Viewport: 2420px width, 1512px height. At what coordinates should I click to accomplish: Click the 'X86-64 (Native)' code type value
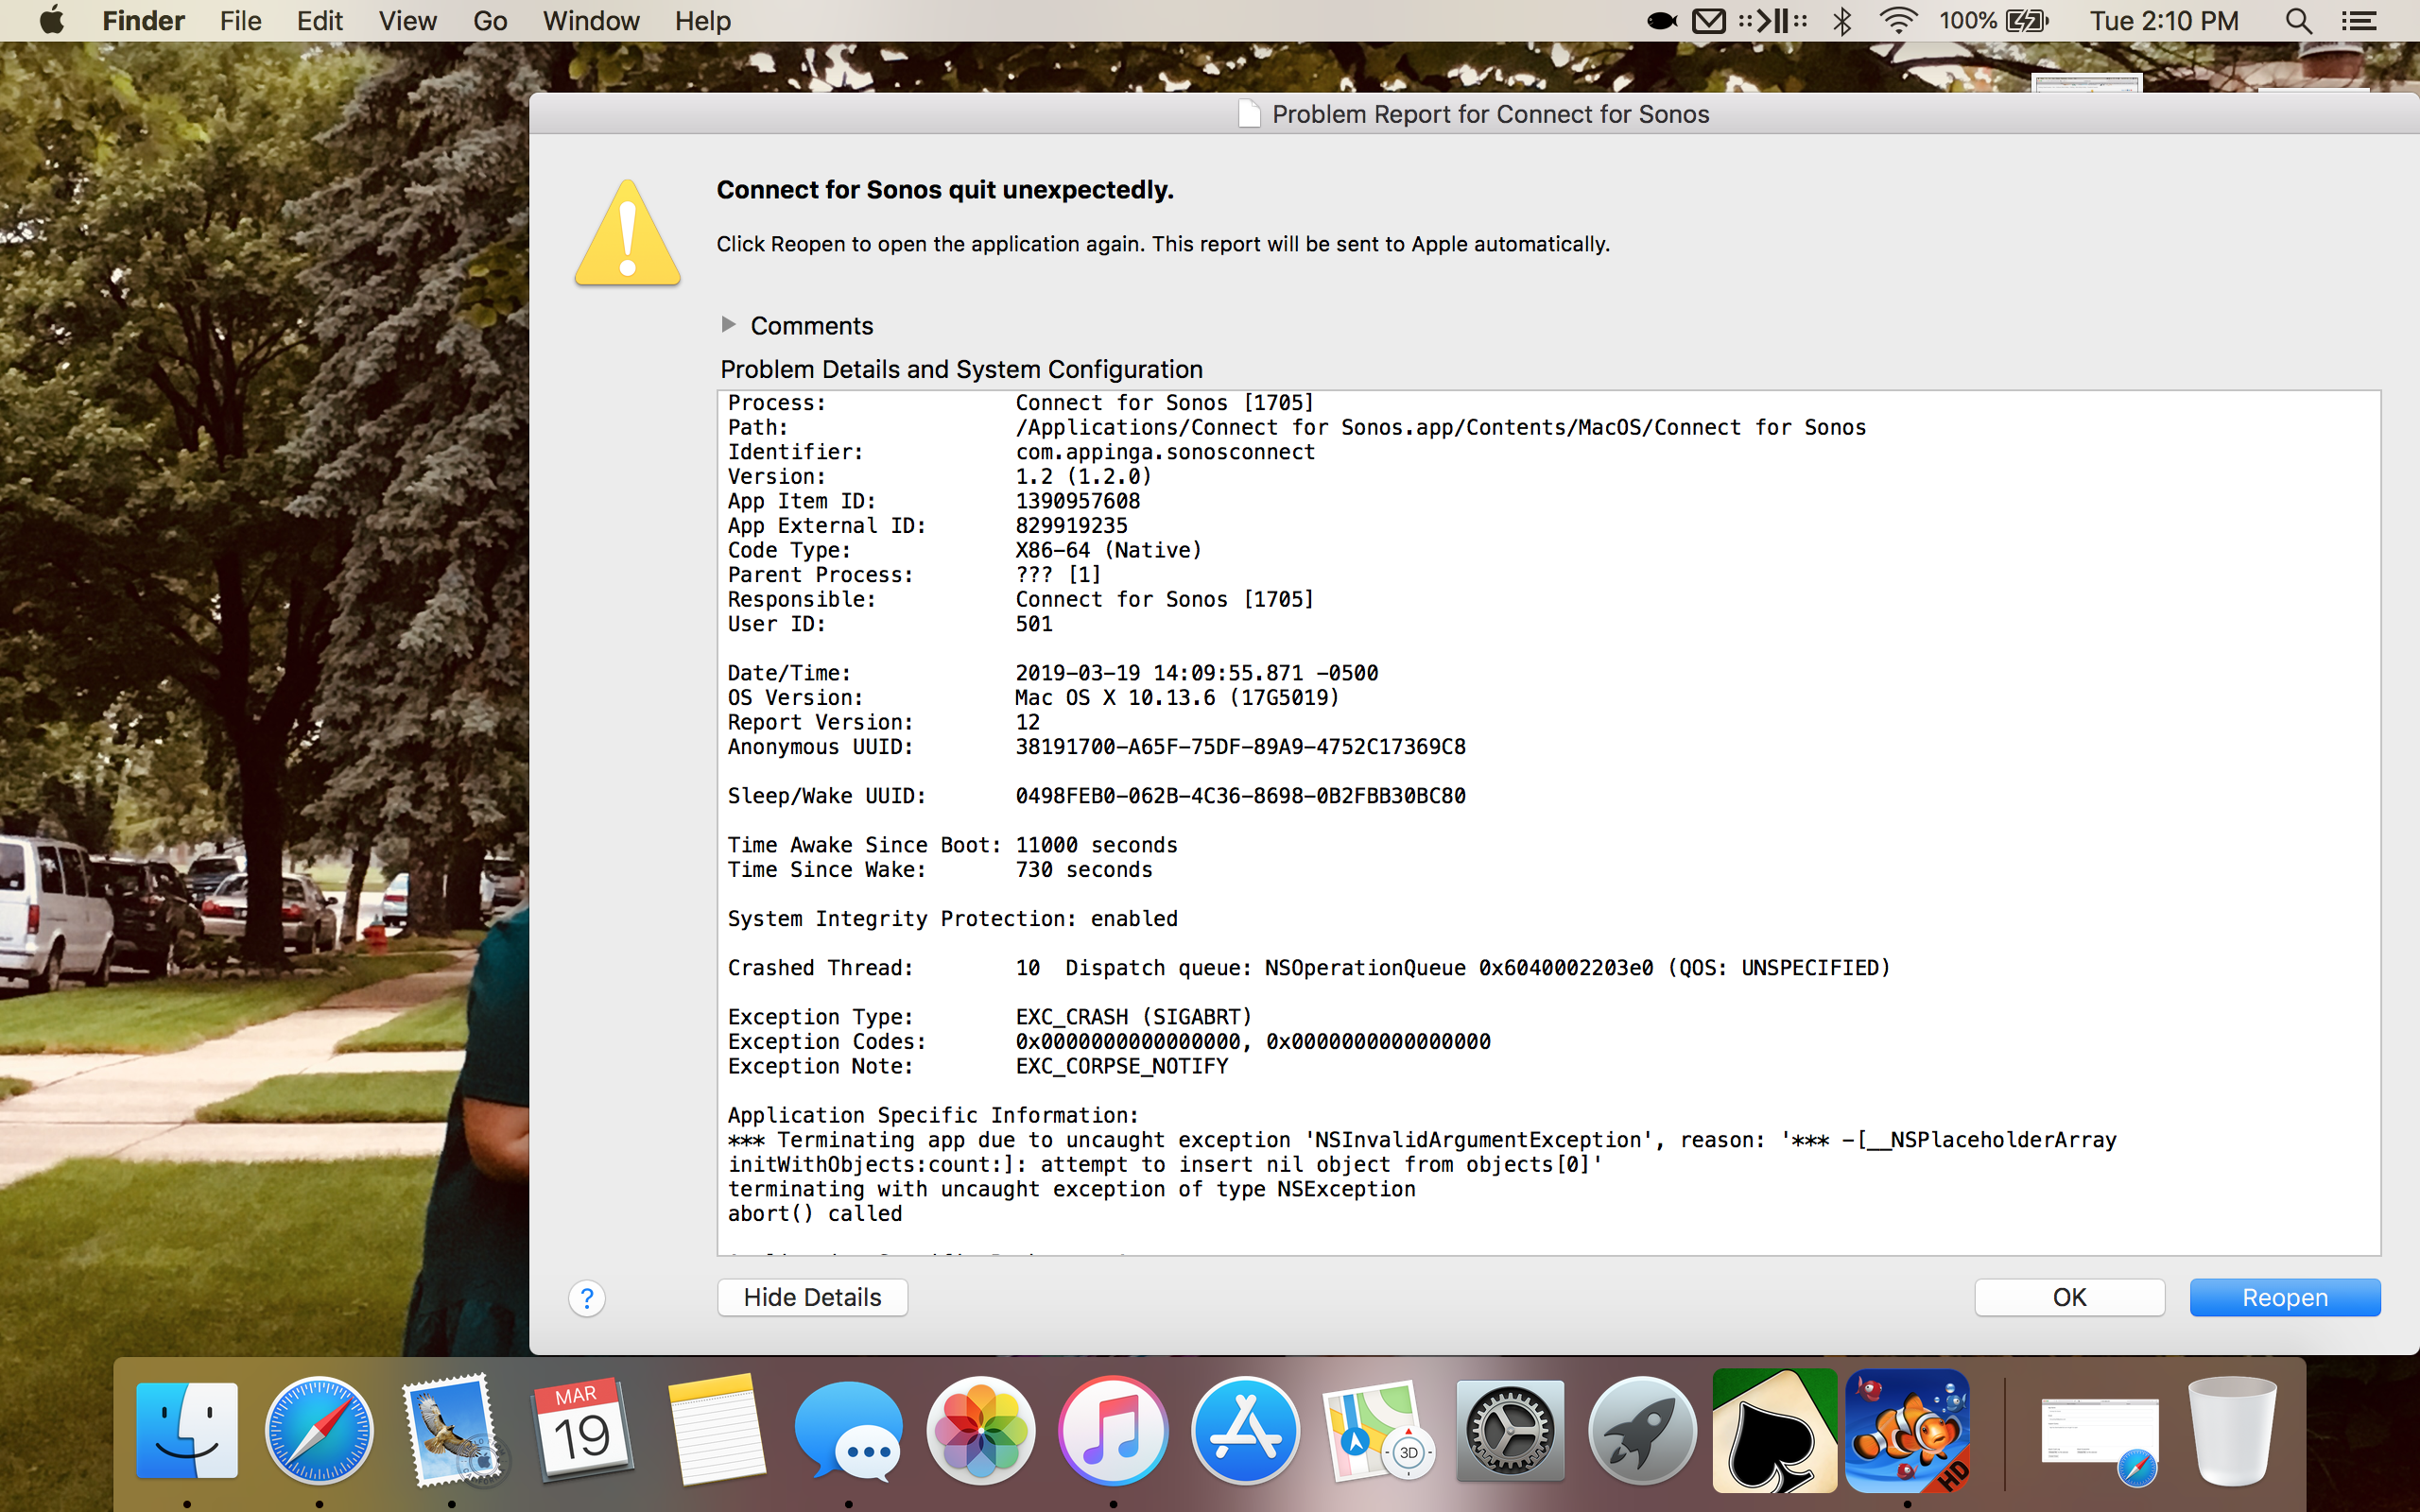point(1109,550)
